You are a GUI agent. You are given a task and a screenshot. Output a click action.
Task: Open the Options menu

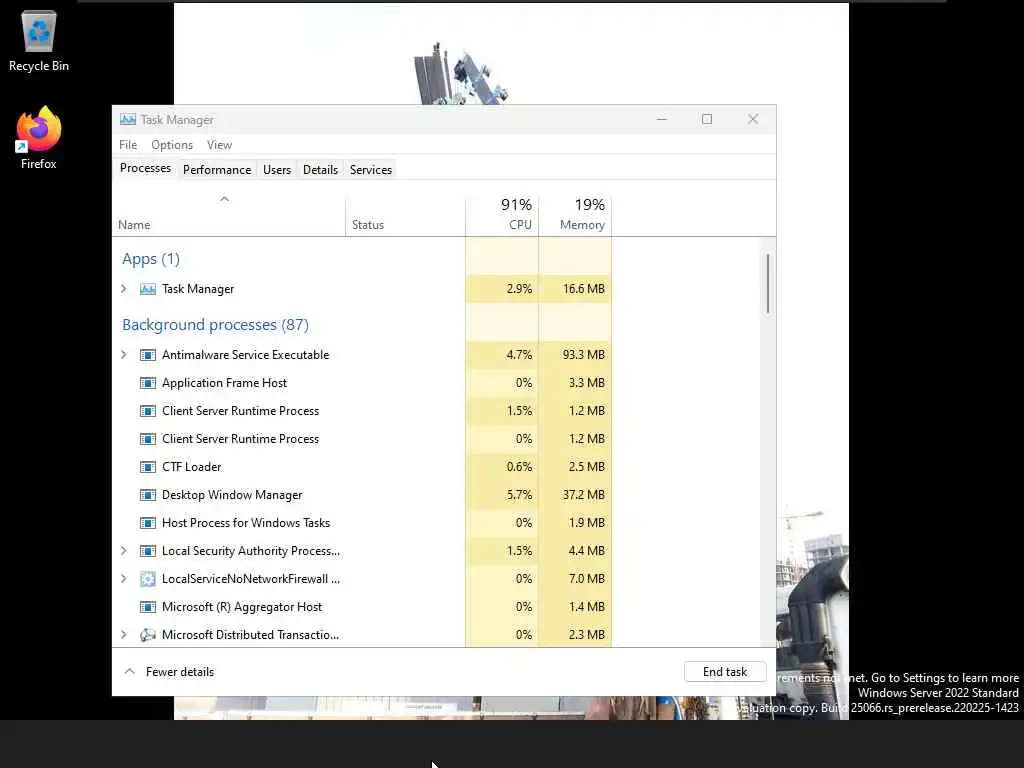click(x=172, y=145)
